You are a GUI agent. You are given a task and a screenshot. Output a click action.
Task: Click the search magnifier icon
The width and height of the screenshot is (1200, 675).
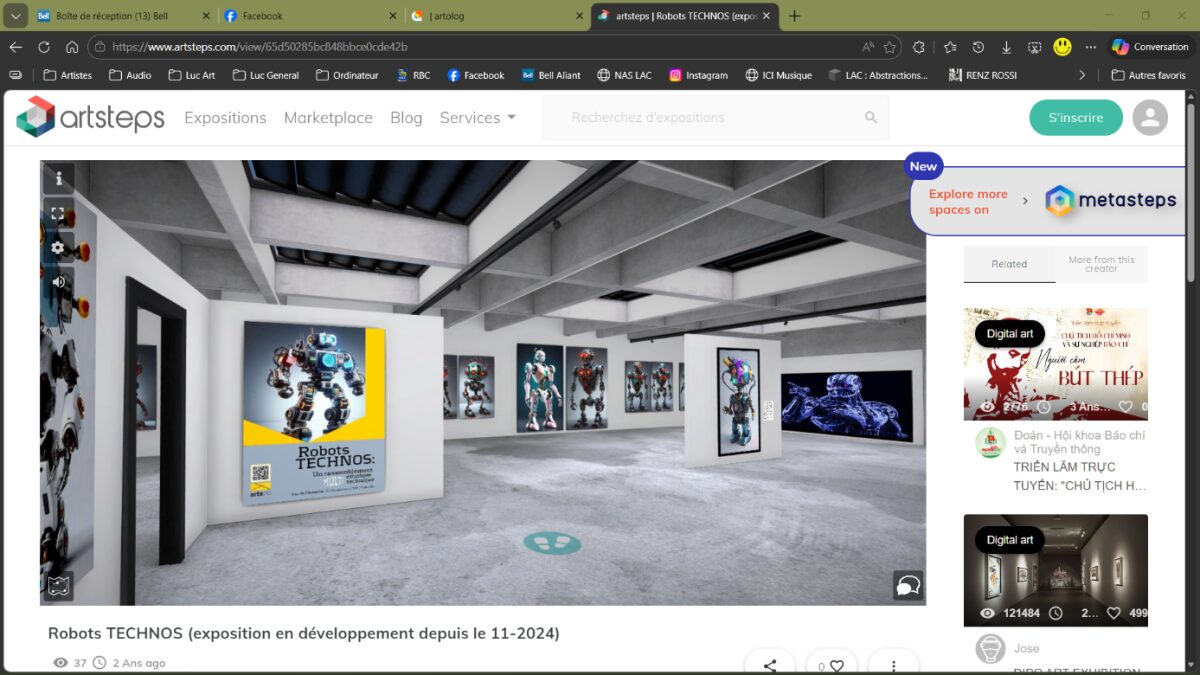point(869,117)
